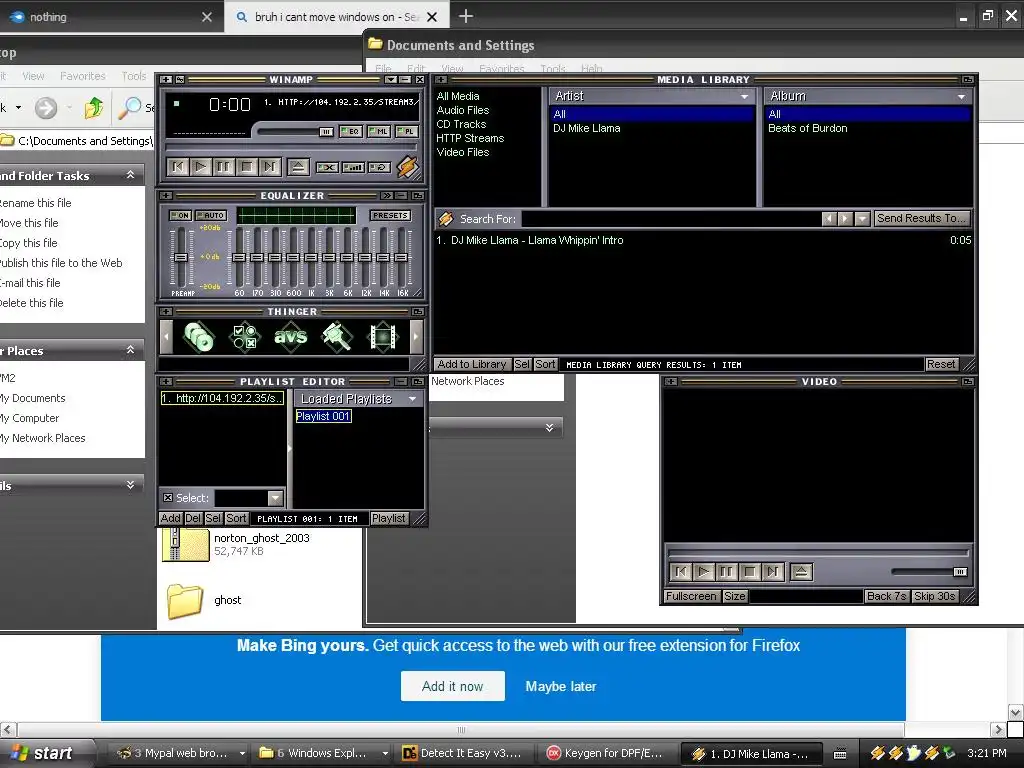The width and height of the screenshot is (1024, 768).
Task: Open Thinger preferences checkbox icon
Action: 245,337
